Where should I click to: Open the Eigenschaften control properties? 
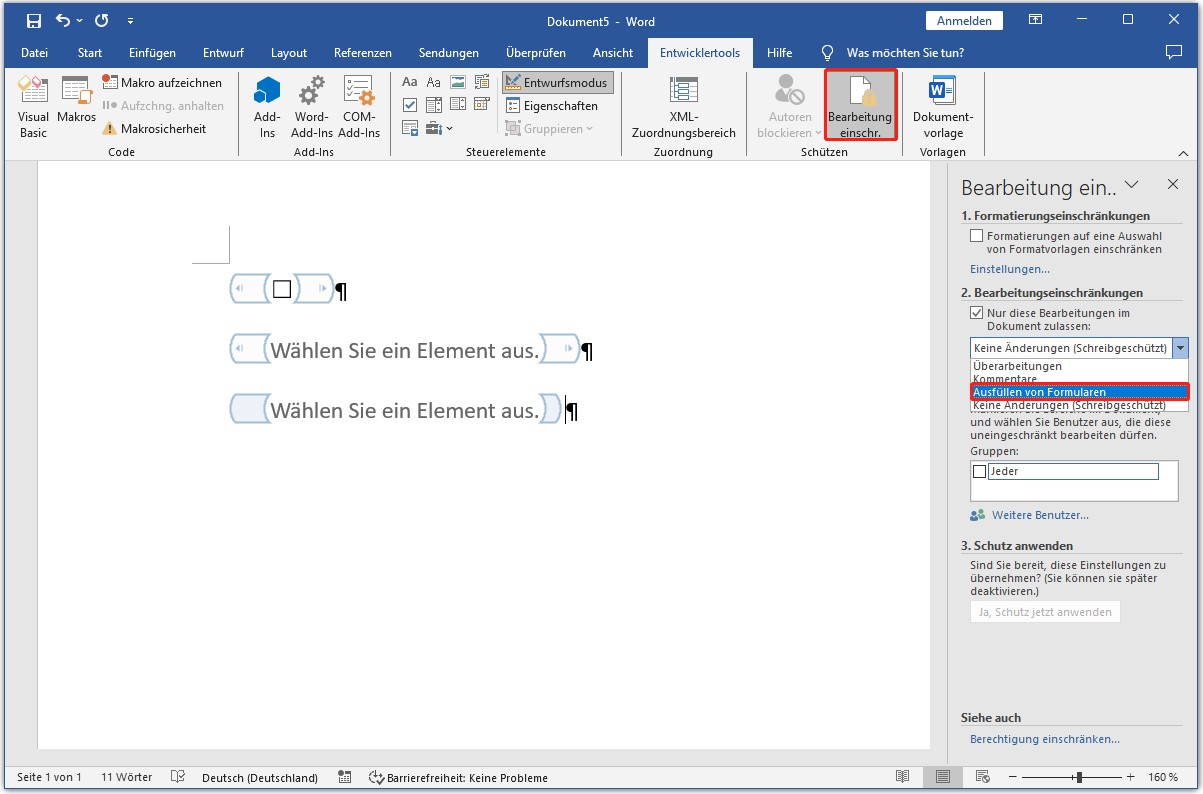click(x=551, y=105)
